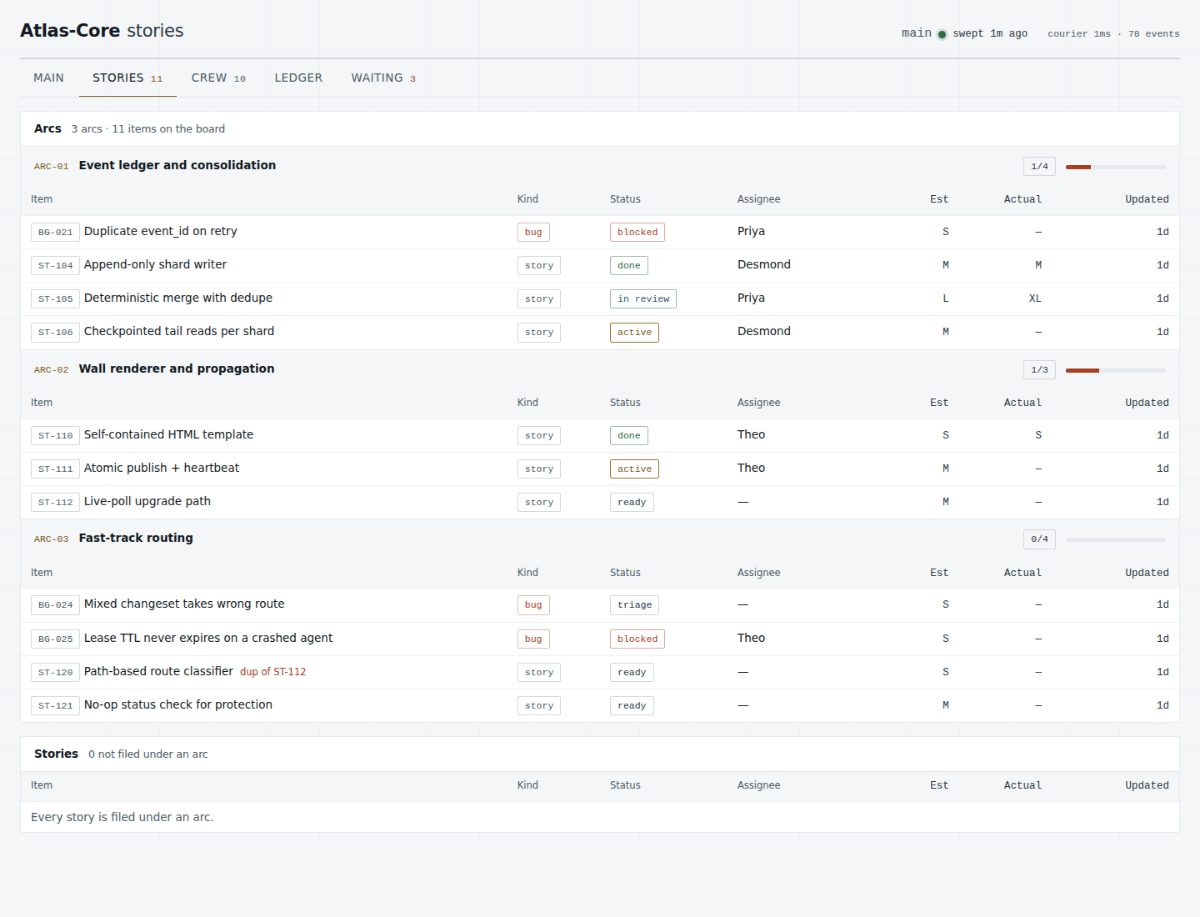Open the ST-104 item ID badge
Viewport: 1200px width, 917px height.
[x=55, y=266]
